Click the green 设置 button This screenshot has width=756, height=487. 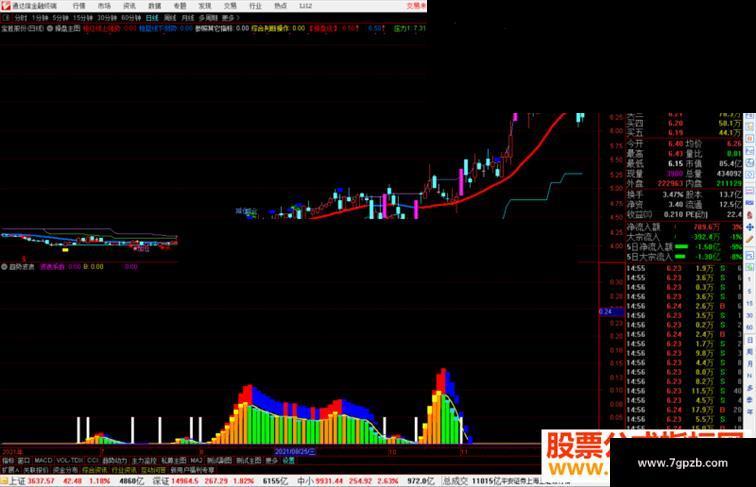click(288, 461)
